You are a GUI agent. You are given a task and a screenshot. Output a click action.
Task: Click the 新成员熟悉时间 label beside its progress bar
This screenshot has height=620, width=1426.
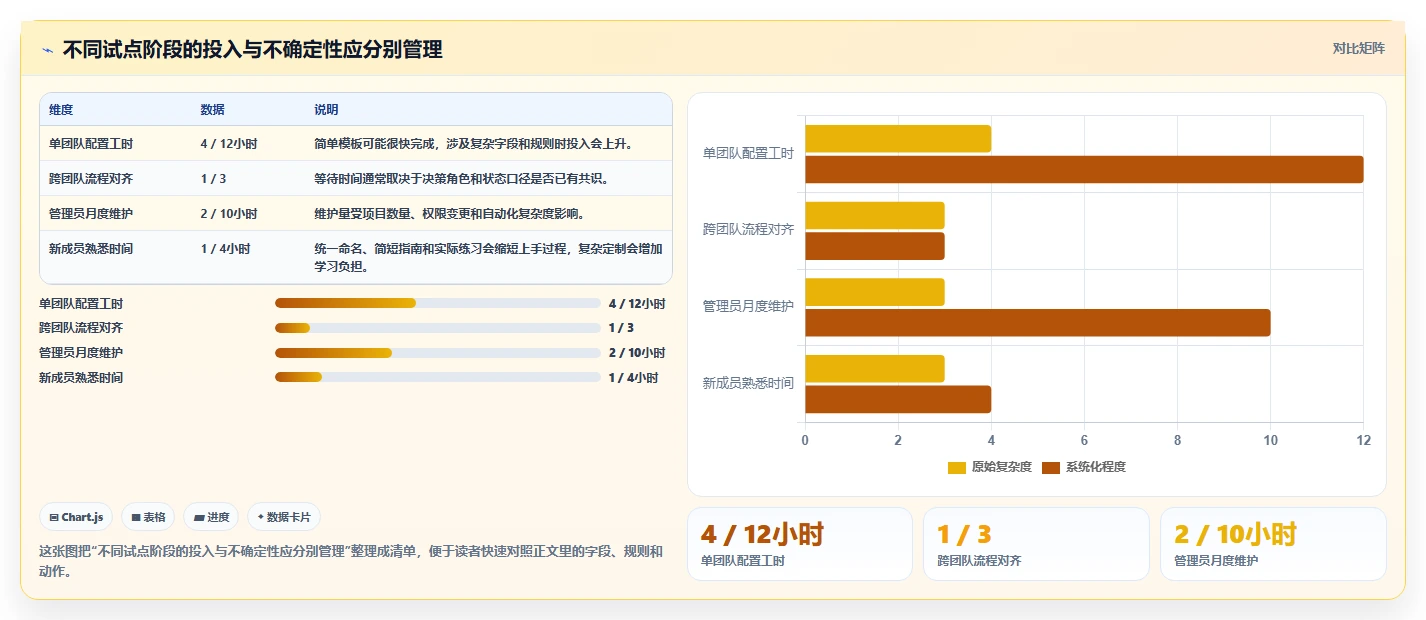pyautogui.click(x=81, y=378)
